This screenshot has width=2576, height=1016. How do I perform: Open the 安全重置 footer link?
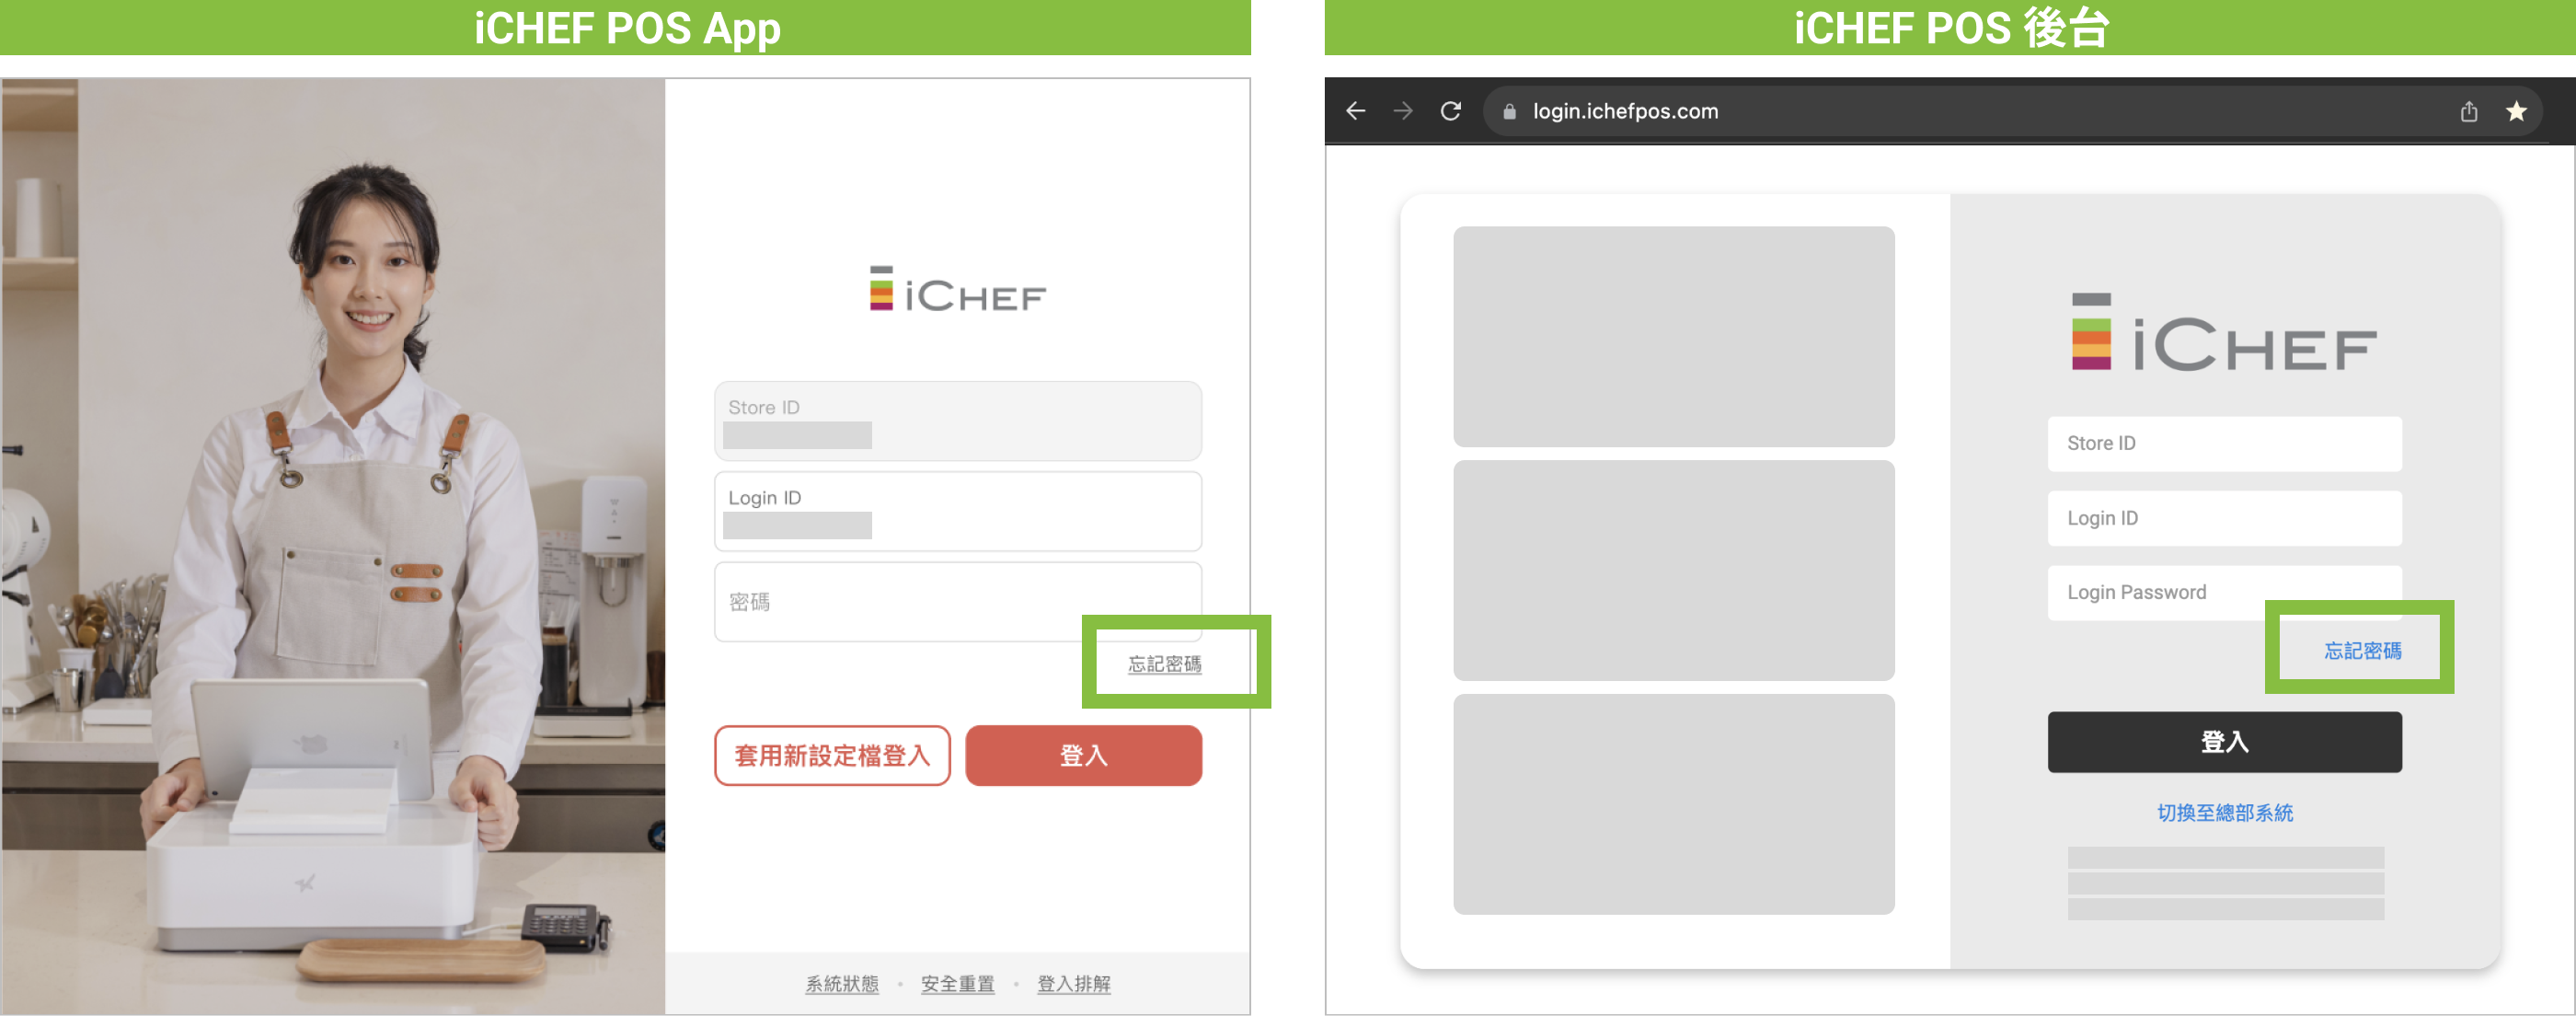957,983
